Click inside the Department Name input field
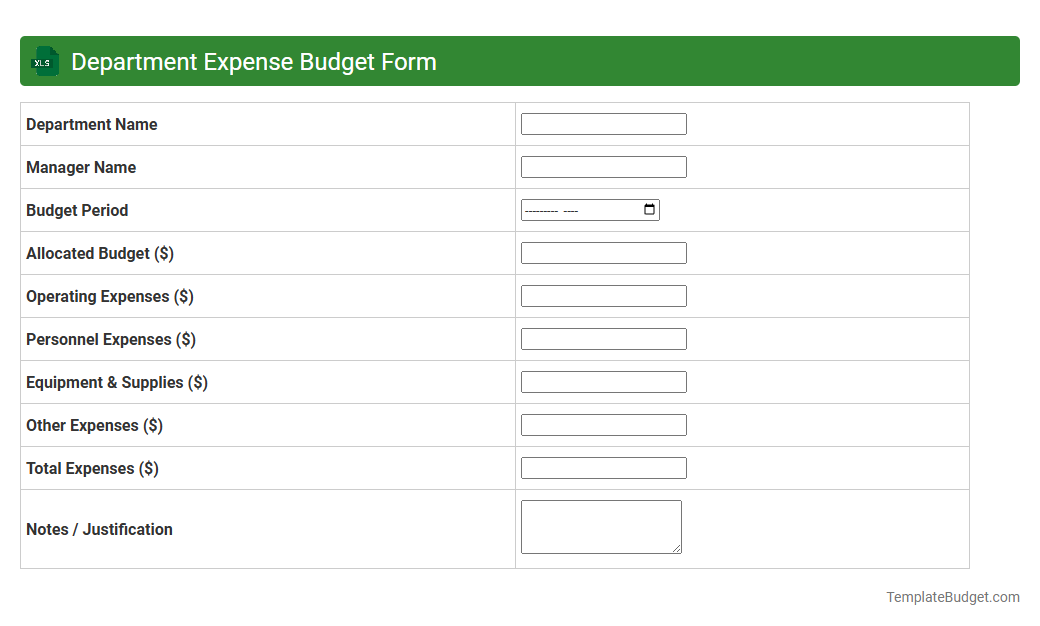Image resolution: width=1040 pixels, height=626 pixels. point(603,123)
